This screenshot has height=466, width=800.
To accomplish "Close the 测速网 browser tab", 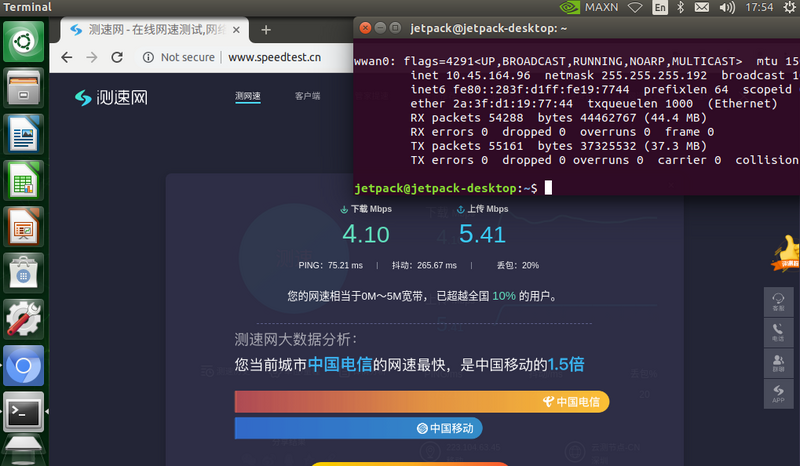I will tap(236, 30).
